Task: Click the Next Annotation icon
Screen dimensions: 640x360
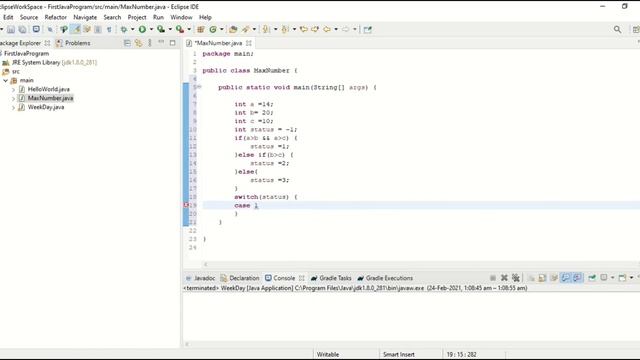Action: (x=266, y=29)
